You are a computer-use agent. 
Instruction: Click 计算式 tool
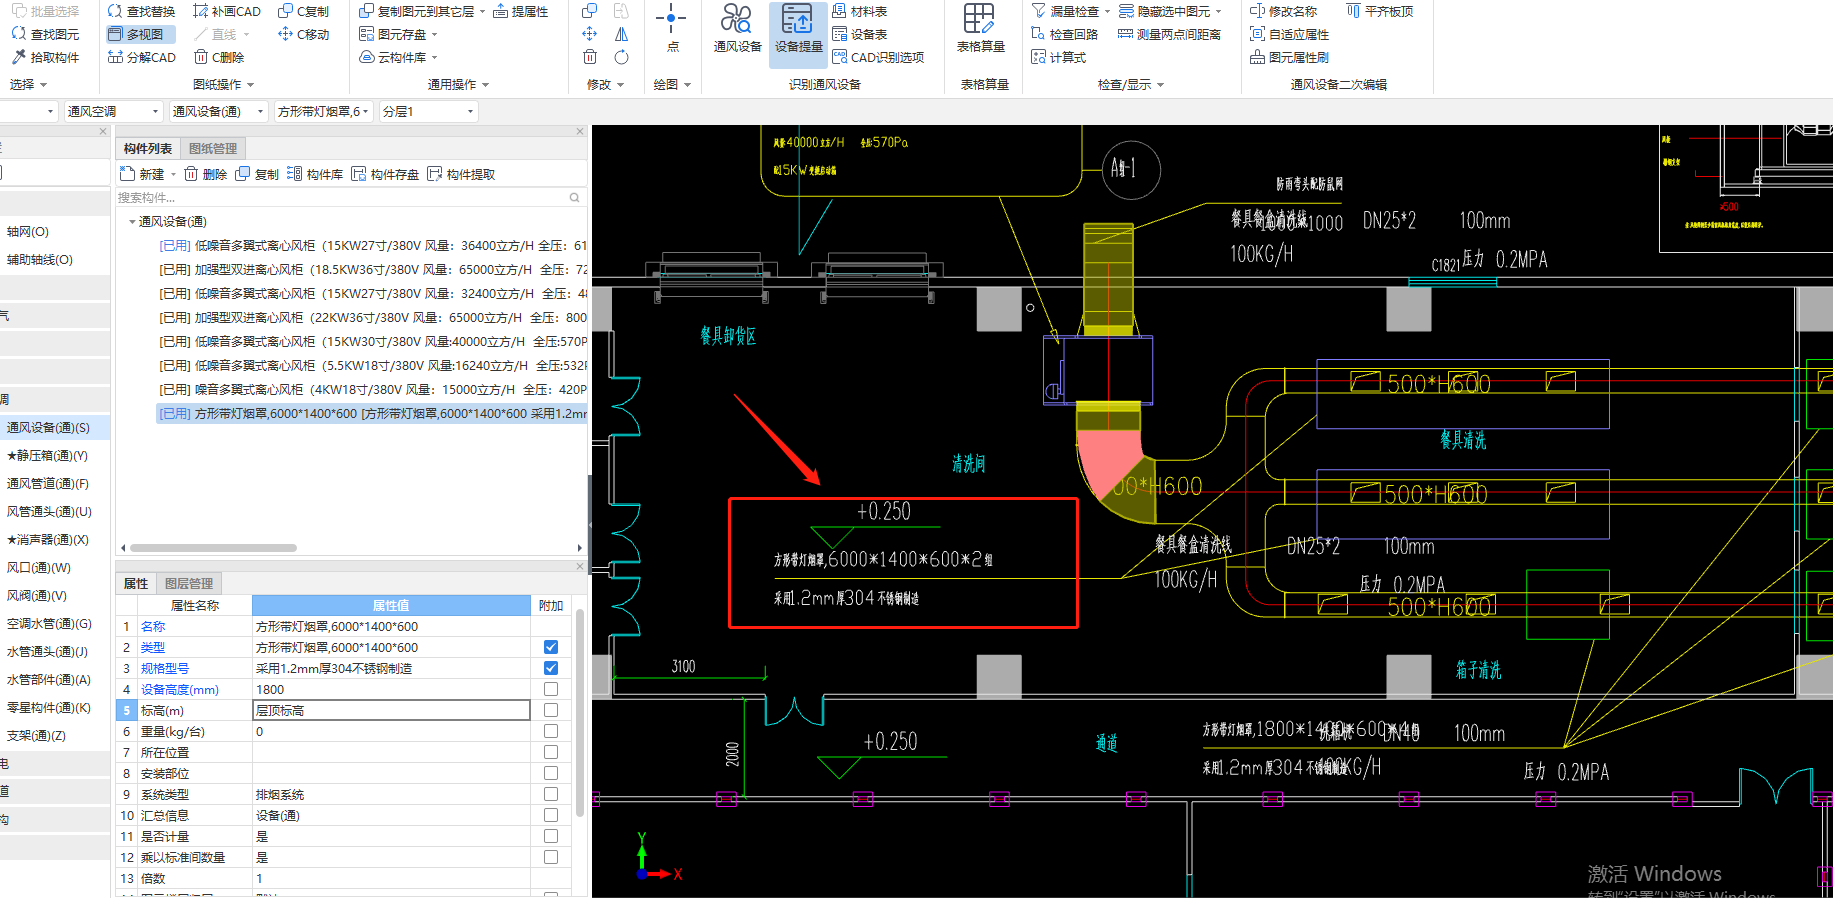pyautogui.click(x=1058, y=57)
